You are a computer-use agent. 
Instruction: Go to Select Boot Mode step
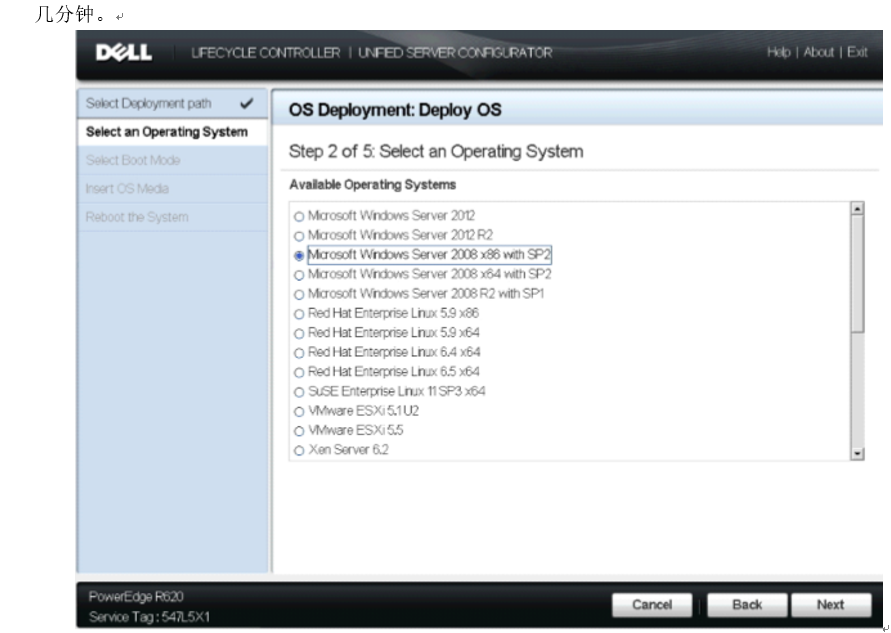(172, 160)
